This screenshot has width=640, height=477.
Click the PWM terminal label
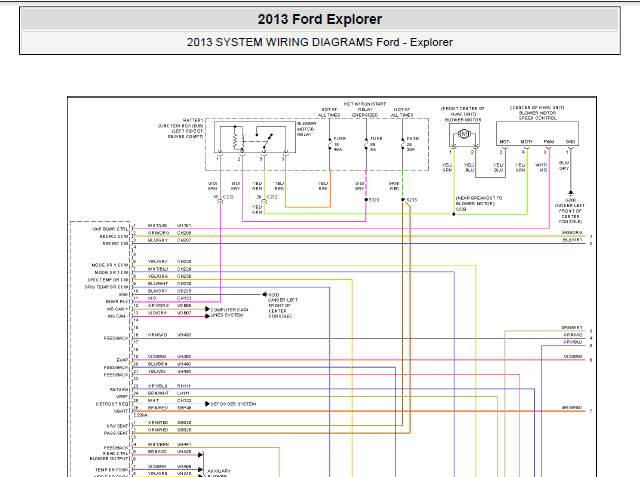click(549, 142)
